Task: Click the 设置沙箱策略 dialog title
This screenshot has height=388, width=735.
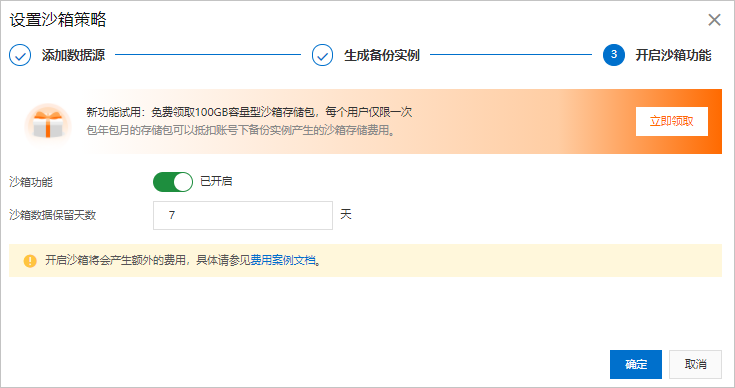Action: point(58,20)
